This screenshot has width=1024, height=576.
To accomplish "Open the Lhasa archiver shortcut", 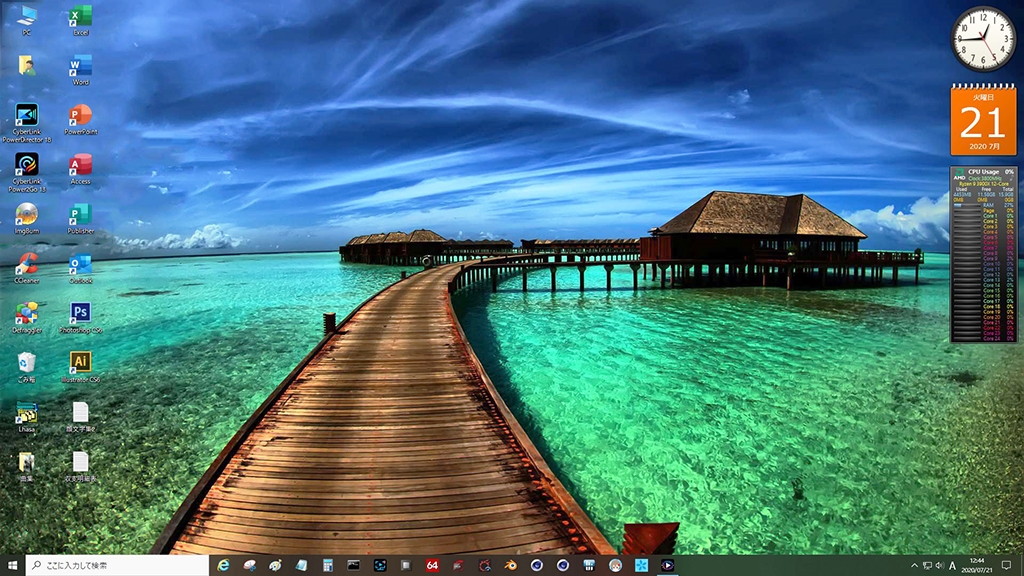I will click(27, 417).
